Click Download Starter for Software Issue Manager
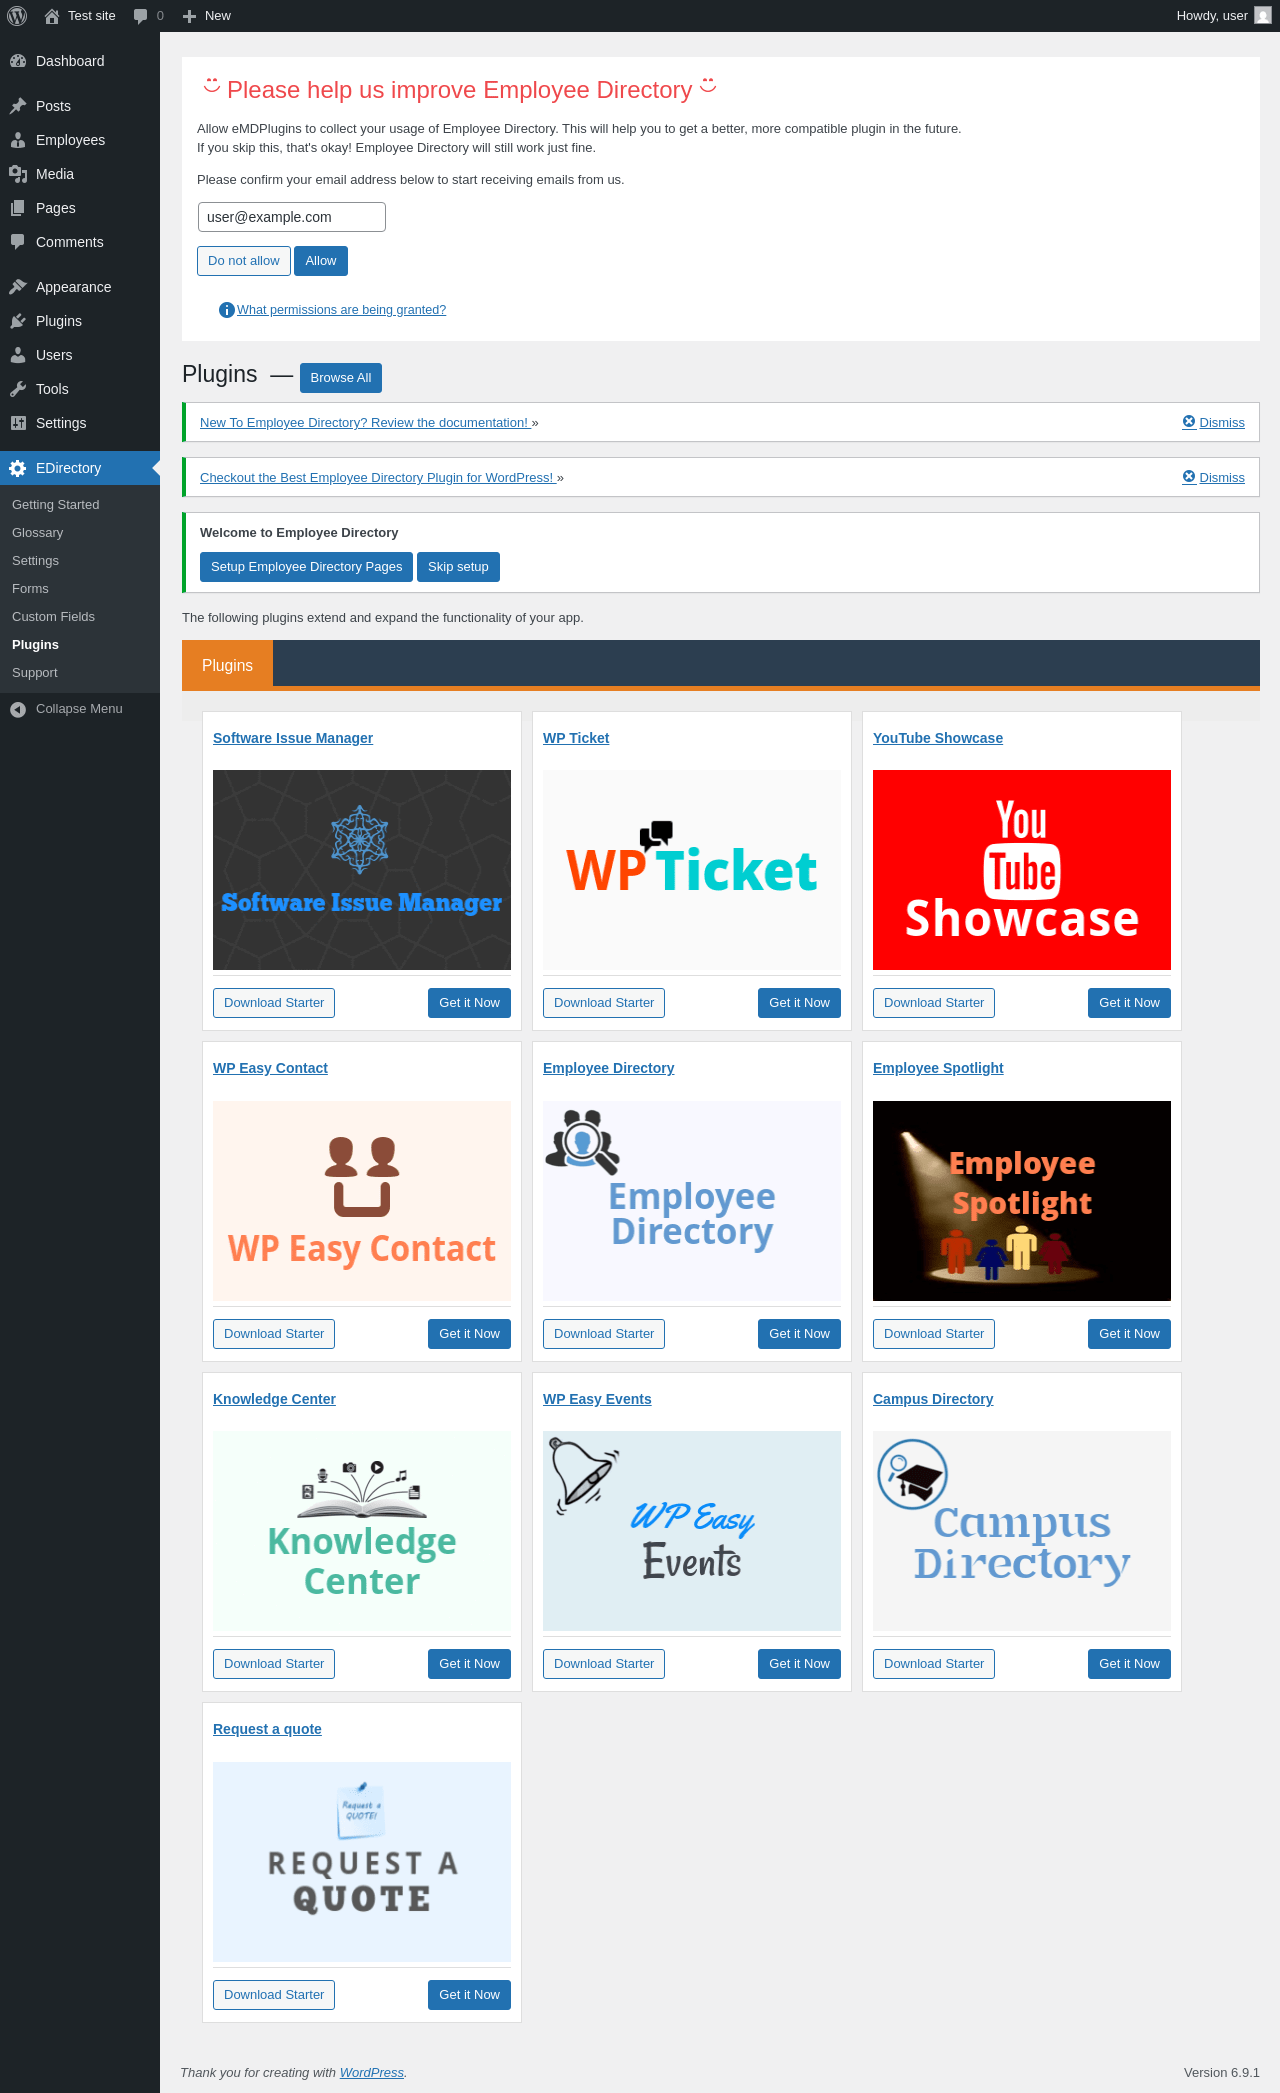 pyautogui.click(x=274, y=1003)
